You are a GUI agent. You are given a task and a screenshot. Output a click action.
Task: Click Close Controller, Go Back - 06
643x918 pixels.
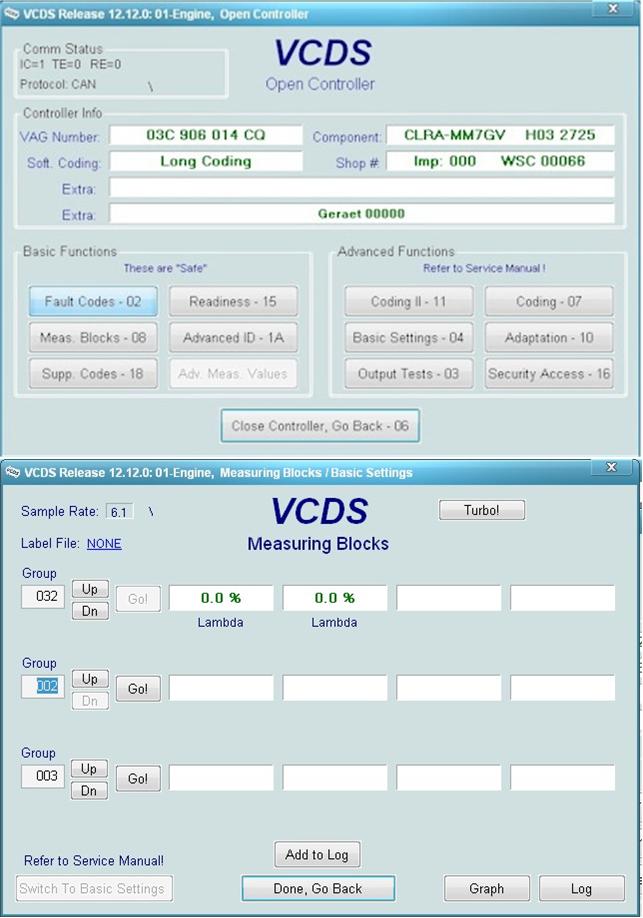pyautogui.click(x=320, y=426)
